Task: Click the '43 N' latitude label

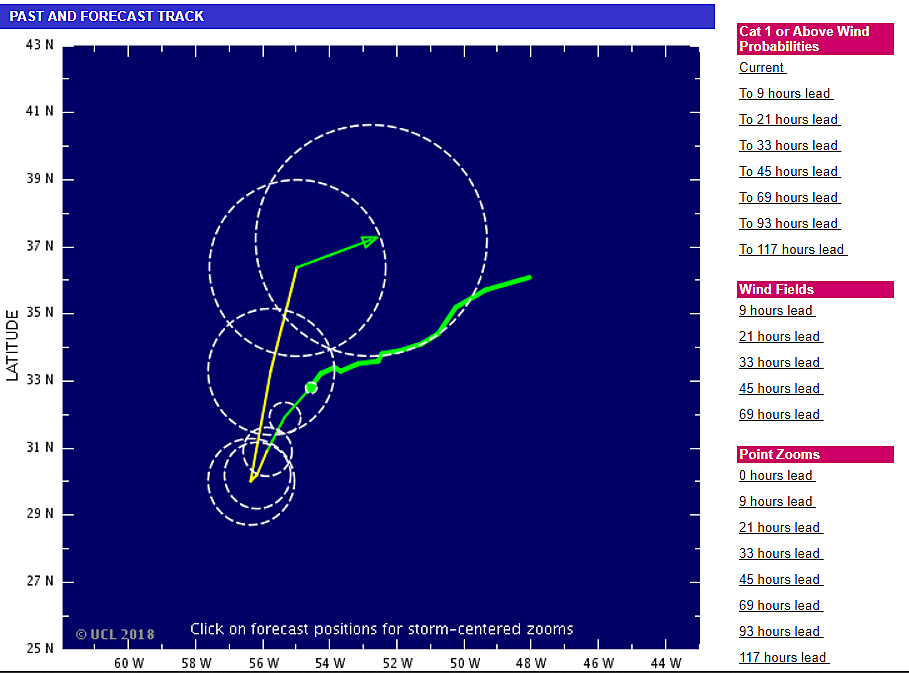Action: [x=39, y=45]
